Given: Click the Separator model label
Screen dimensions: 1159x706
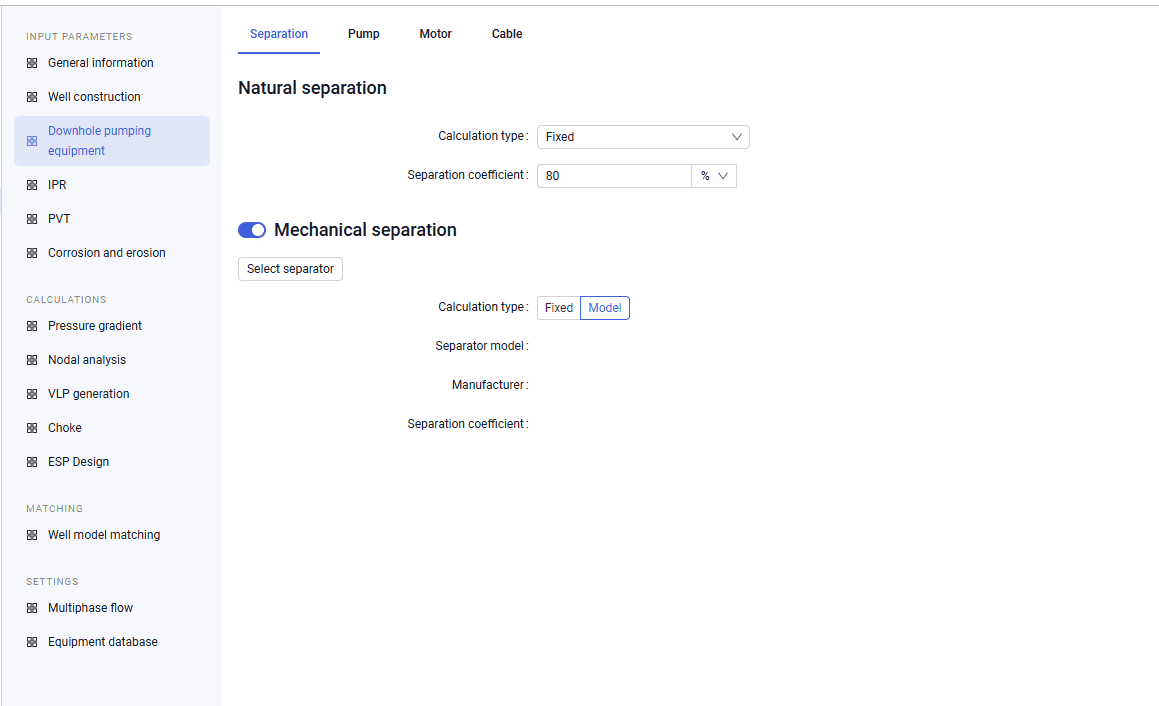Looking at the screenshot, I should pos(482,346).
